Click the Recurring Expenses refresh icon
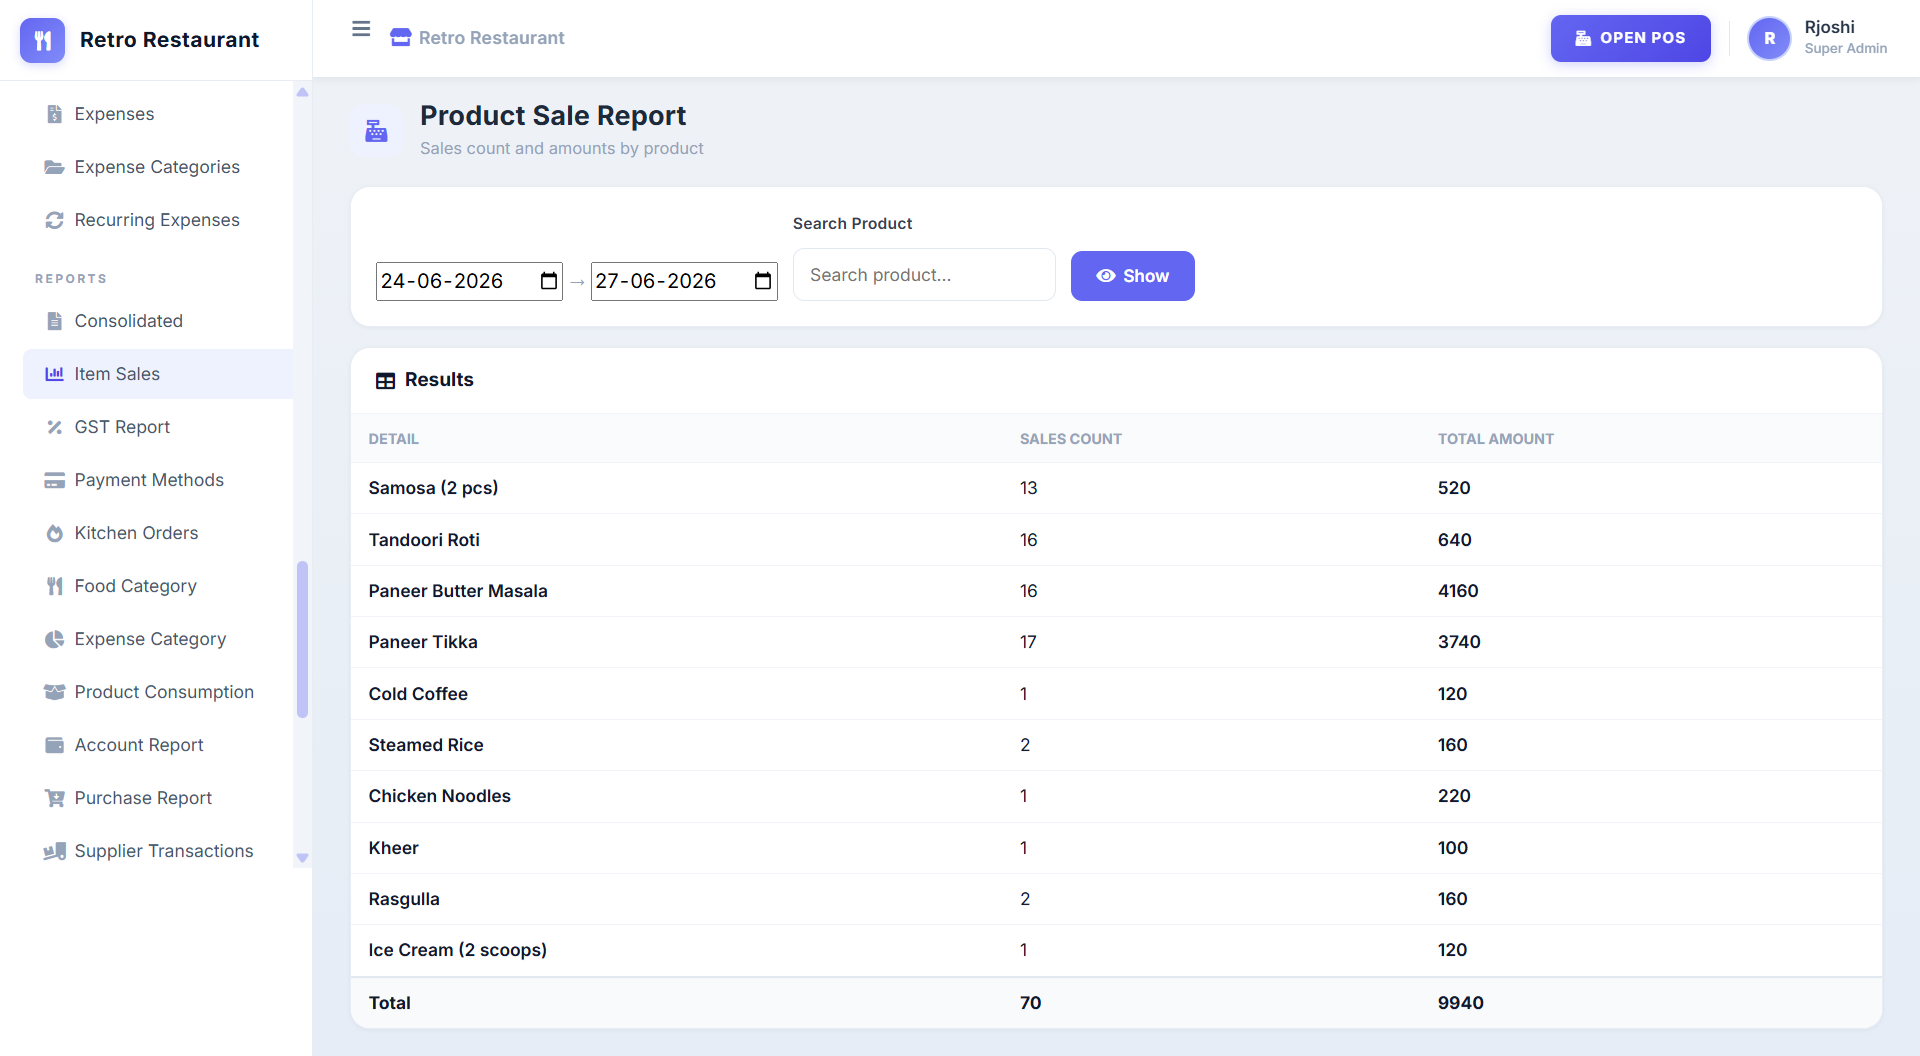This screenshot has height=1056, width=1920. (54, 220)
